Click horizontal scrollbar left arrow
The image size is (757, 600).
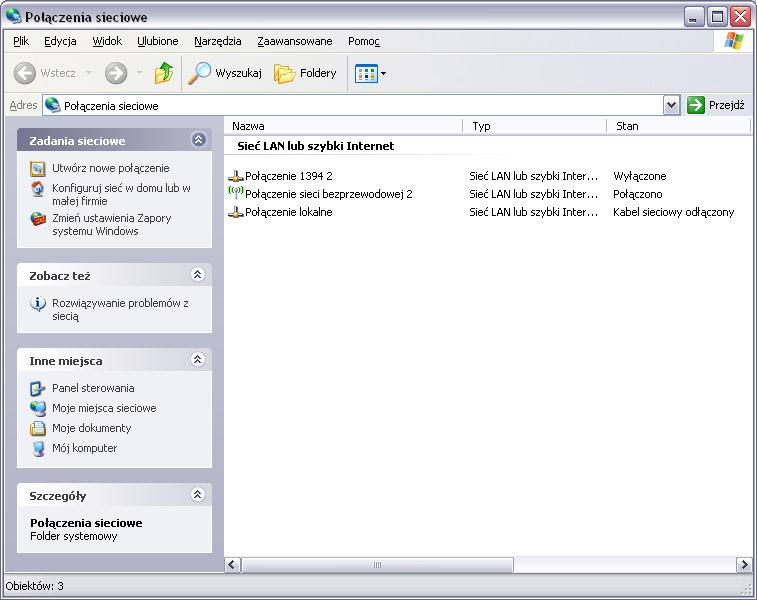tap(232, 564)
